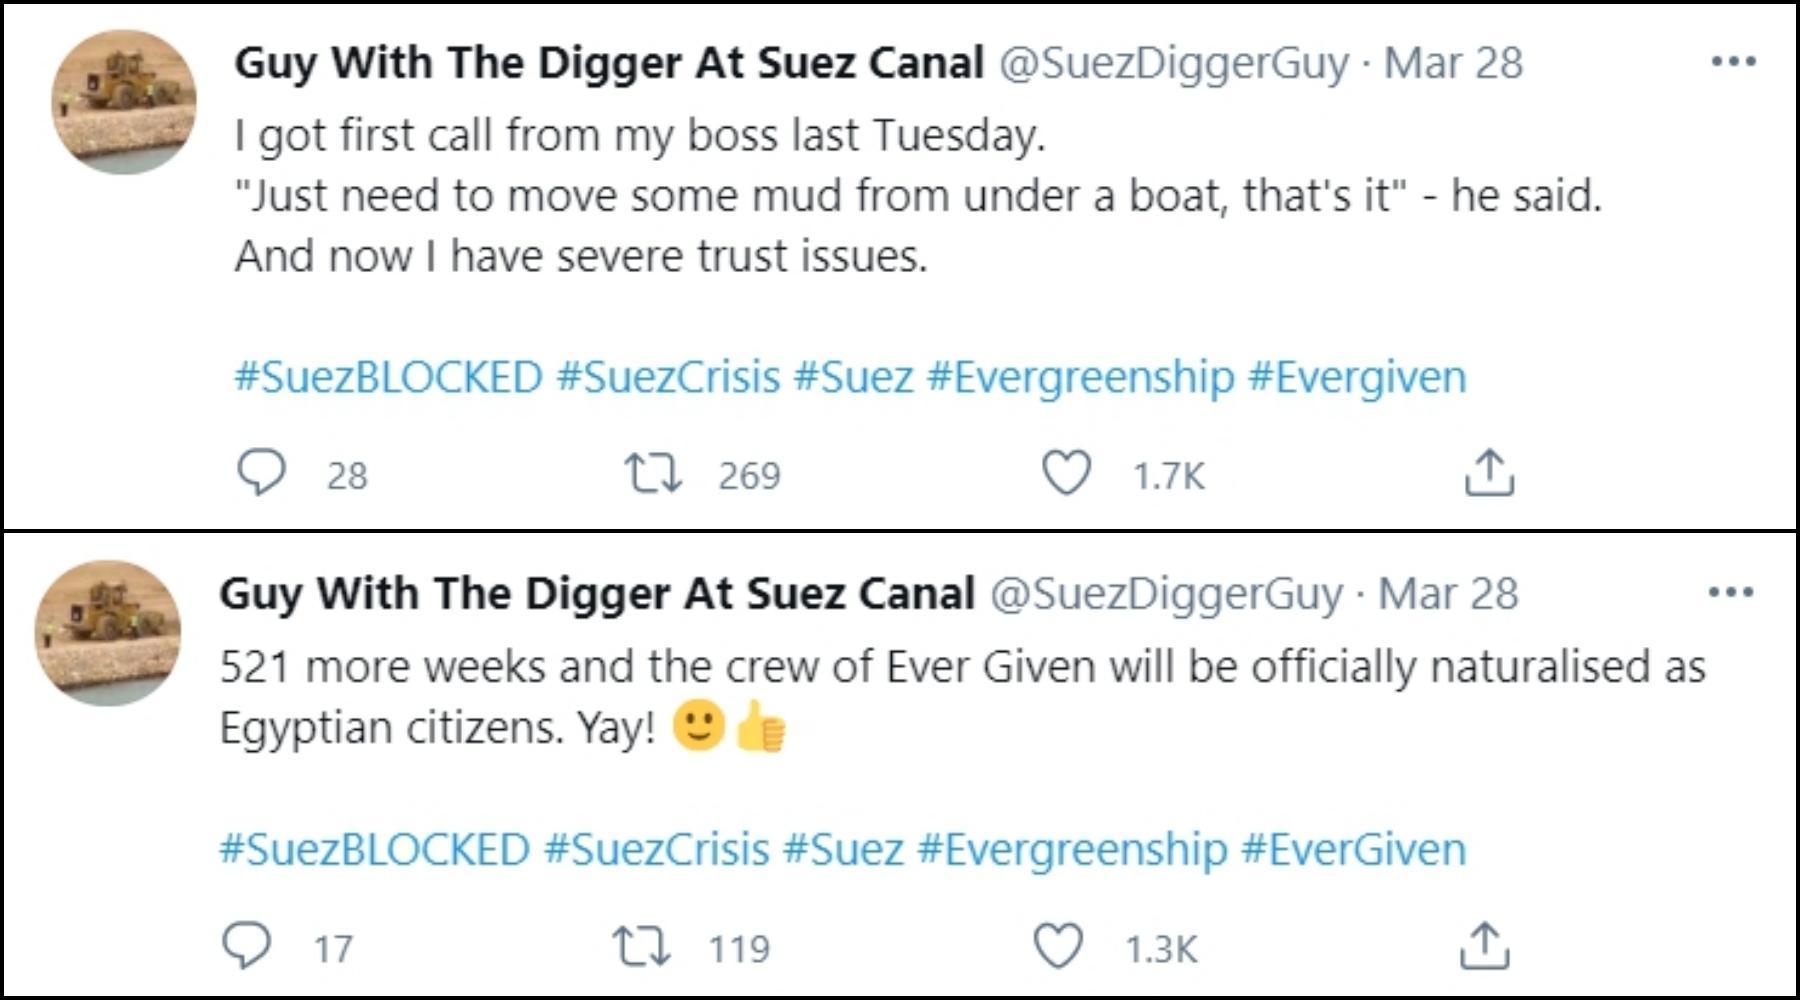This screenshot has height=1000, width=1800.
Task: Open digger avatar on second tweet
Action: point(108,633)
